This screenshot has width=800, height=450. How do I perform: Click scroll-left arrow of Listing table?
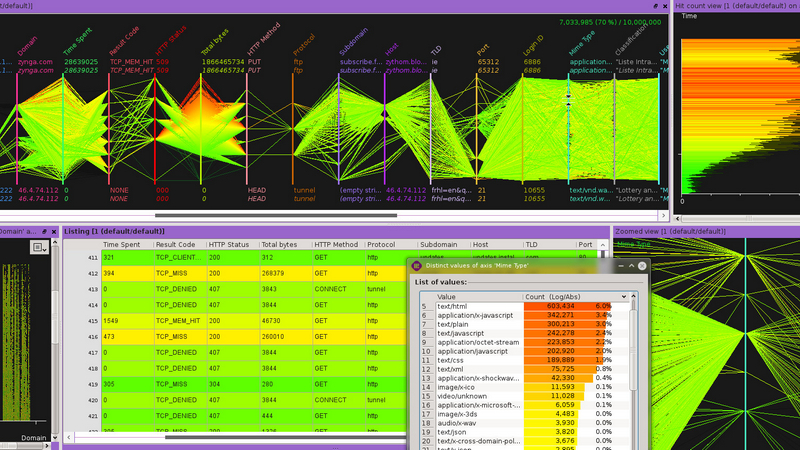click(x=69, y=437)
